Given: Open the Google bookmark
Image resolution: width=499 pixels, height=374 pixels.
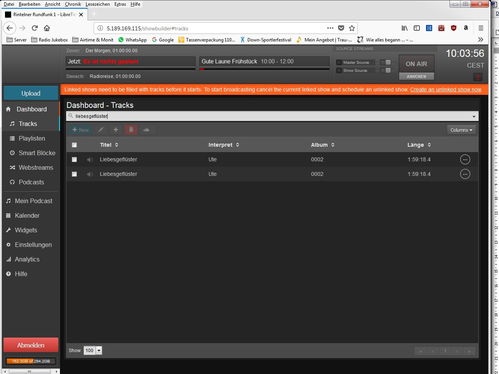Looking at the screenshot, I should (163, 40).
